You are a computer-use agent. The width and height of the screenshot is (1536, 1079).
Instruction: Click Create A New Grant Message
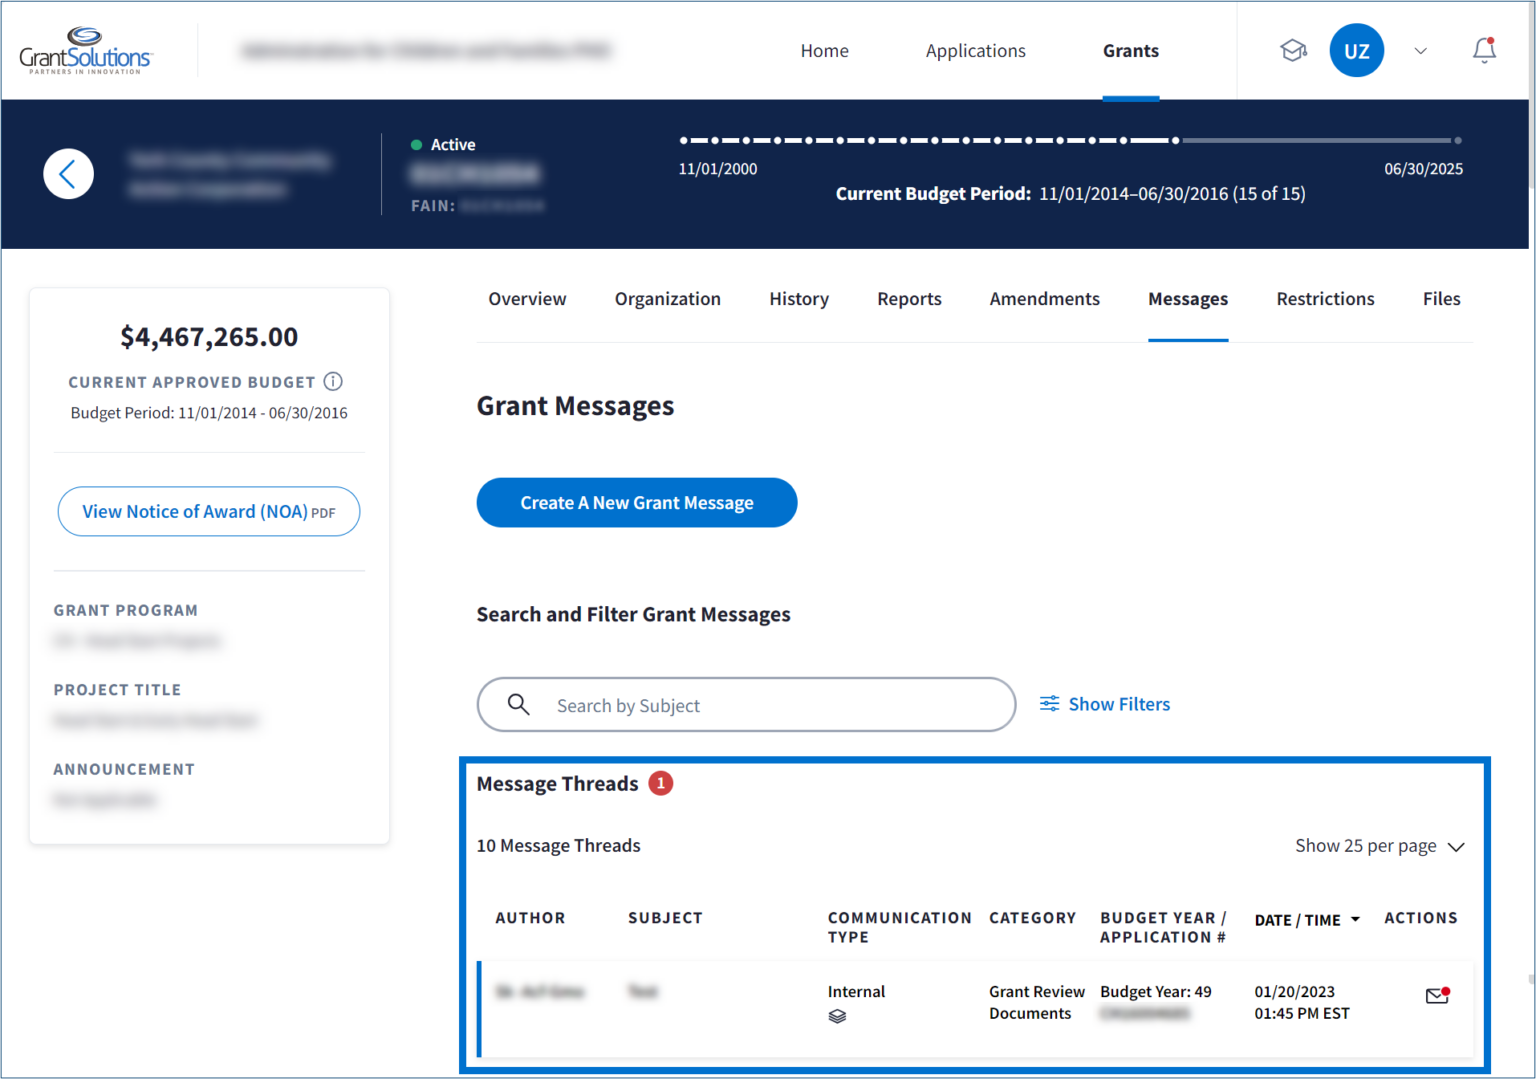pos(636,503)
